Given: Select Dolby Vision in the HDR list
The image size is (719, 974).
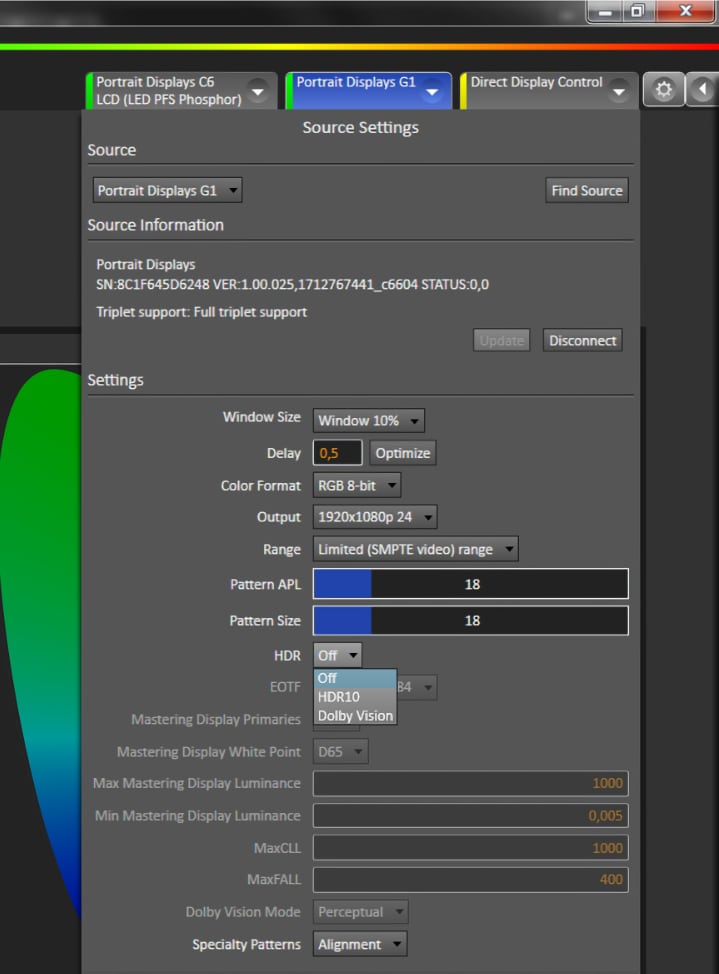Looking at the screenshot, I should point(355,716).
